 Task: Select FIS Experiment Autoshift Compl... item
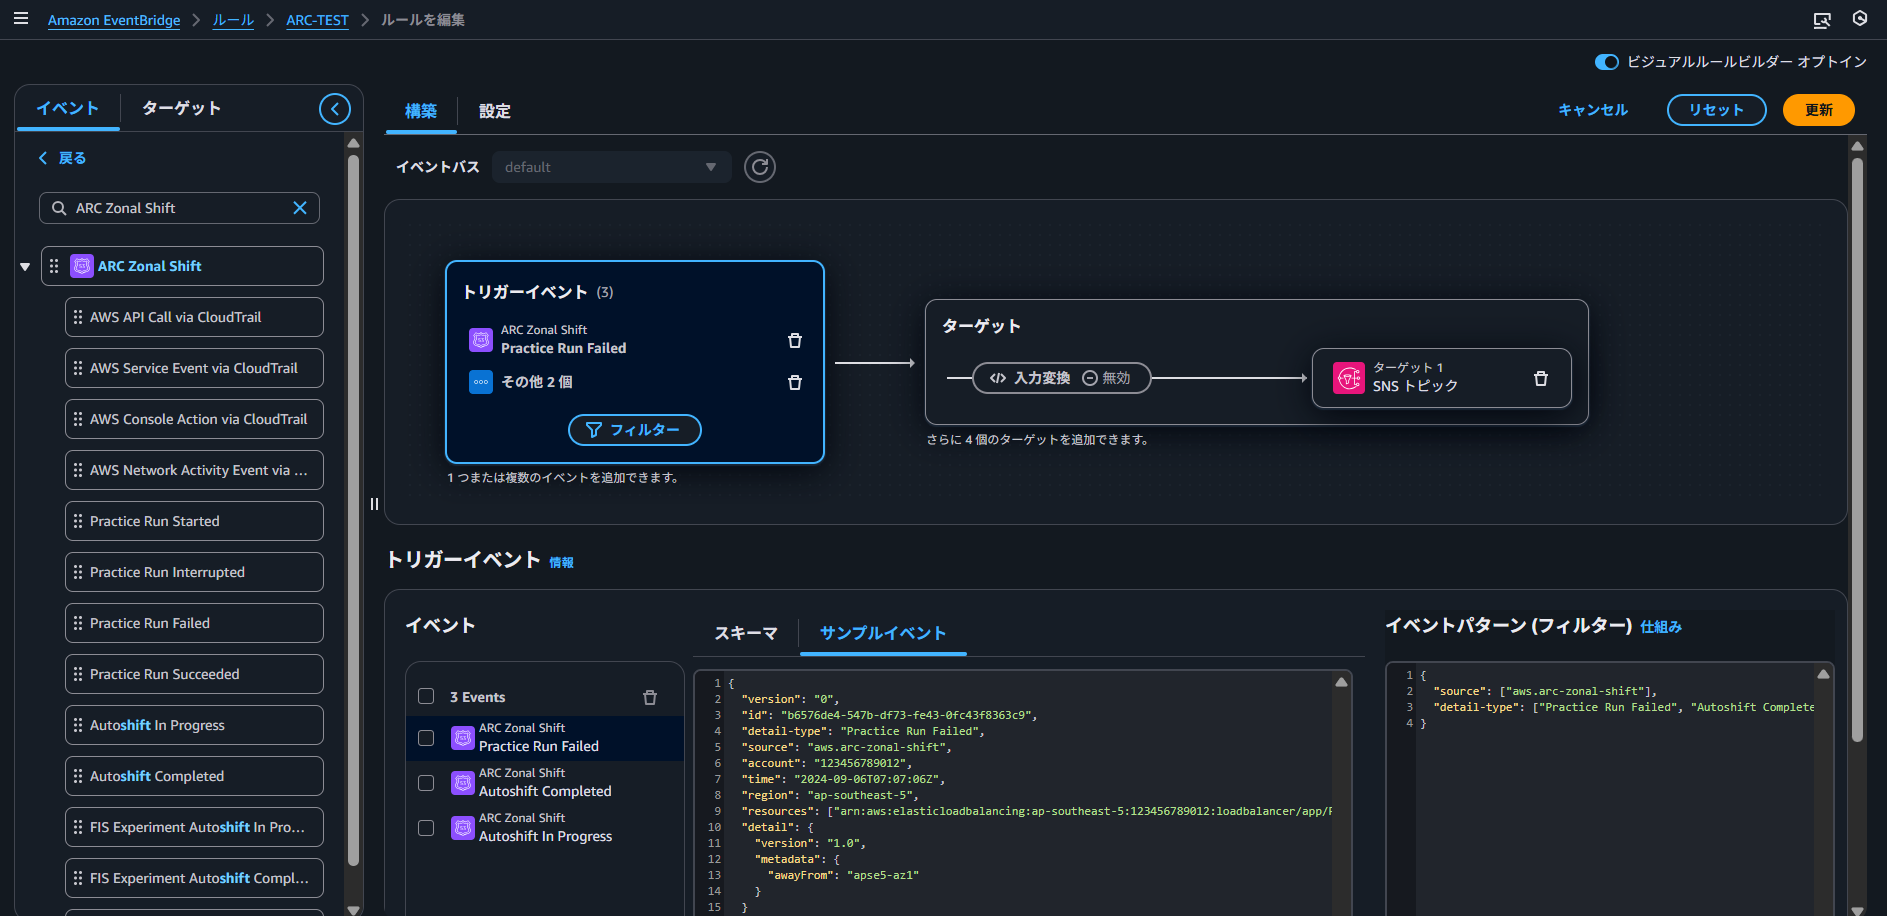tap(194, 878)
